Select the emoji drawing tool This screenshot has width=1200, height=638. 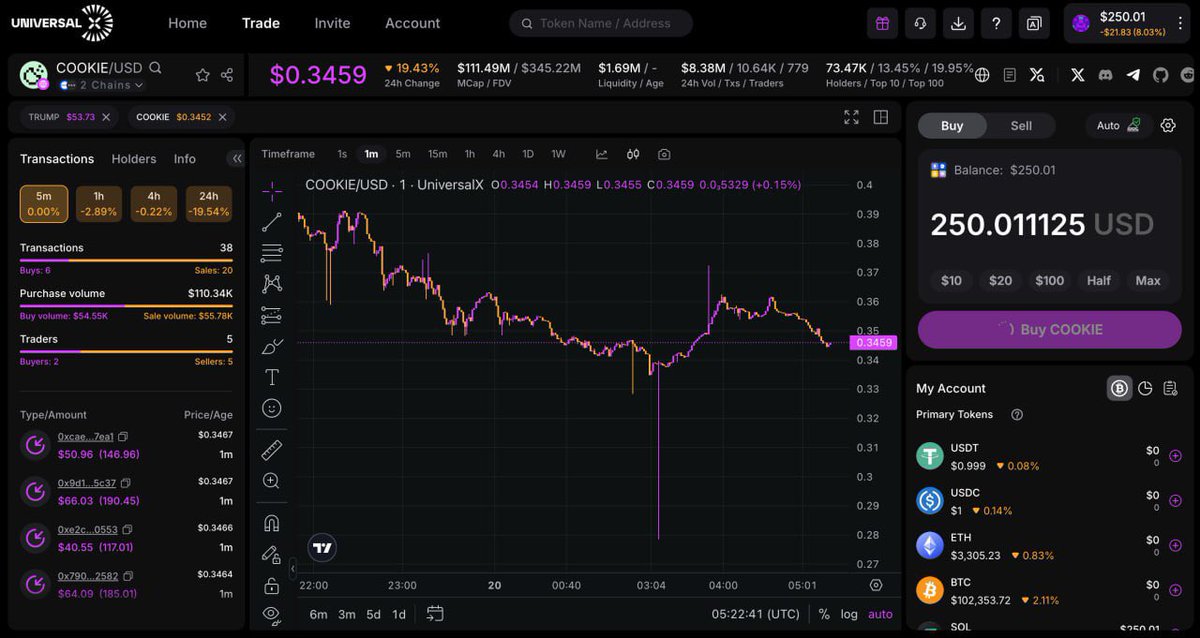tap(271, 406)
